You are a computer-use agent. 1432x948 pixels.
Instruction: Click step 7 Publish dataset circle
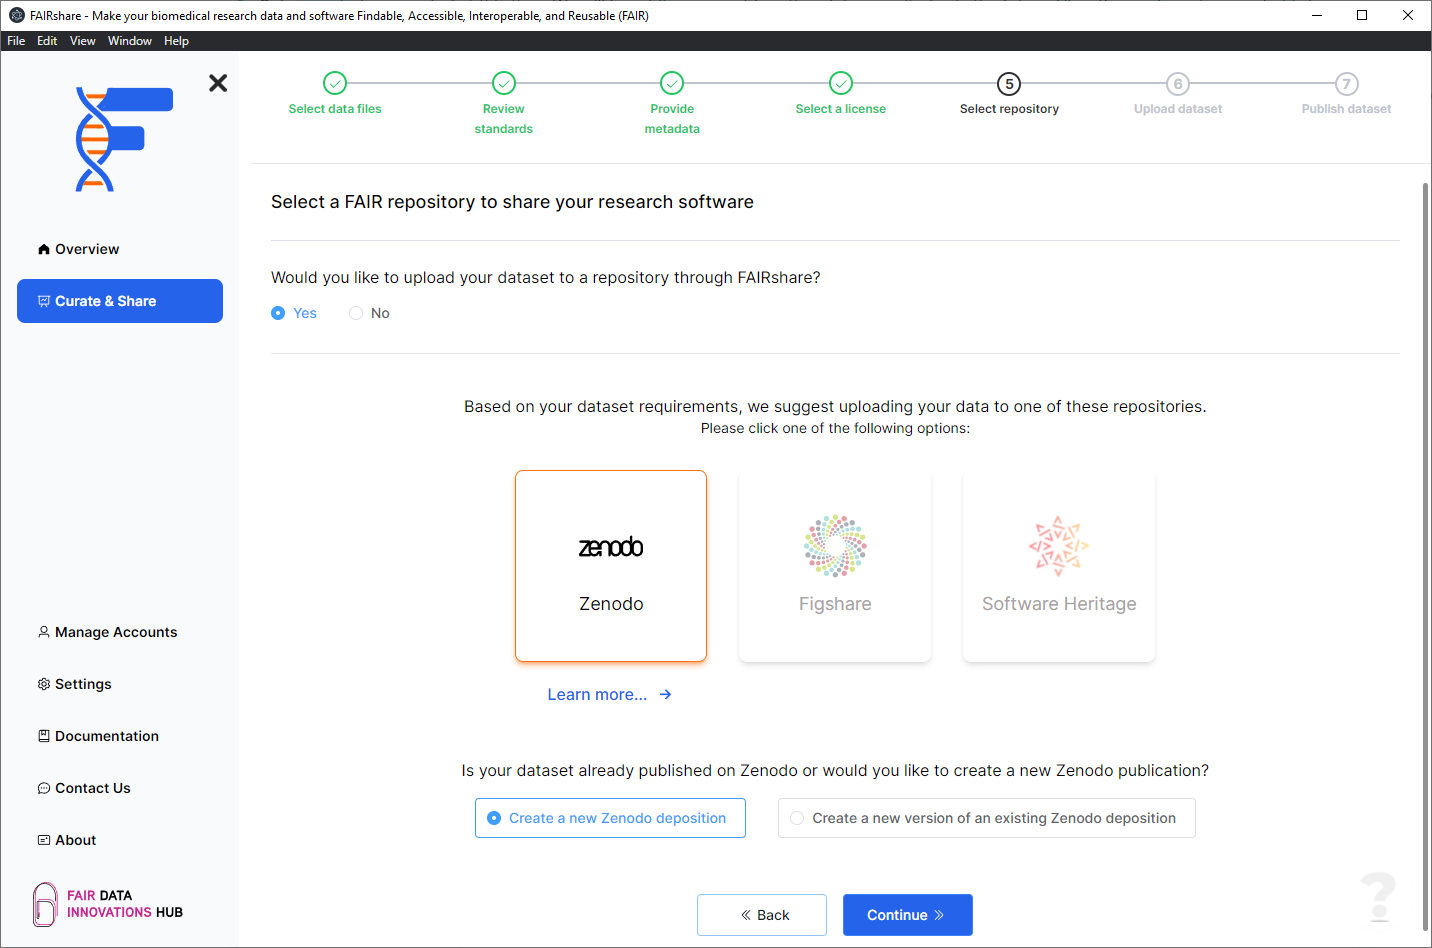(x=1347, y=84)
